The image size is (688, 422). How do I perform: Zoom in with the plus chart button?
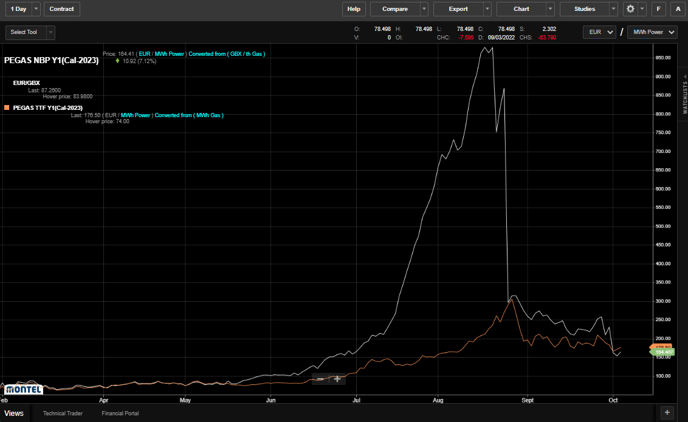337,379
